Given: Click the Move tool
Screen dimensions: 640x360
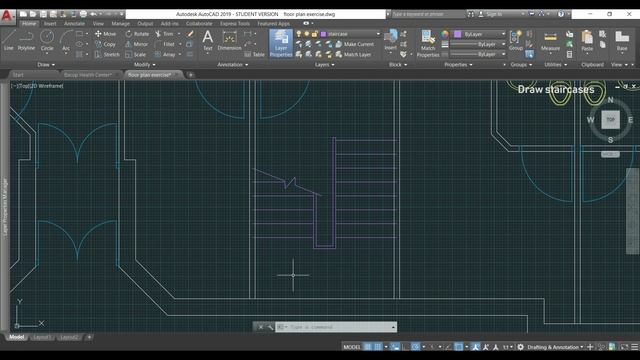Looking at the screenshot, I should click(105, 34).
